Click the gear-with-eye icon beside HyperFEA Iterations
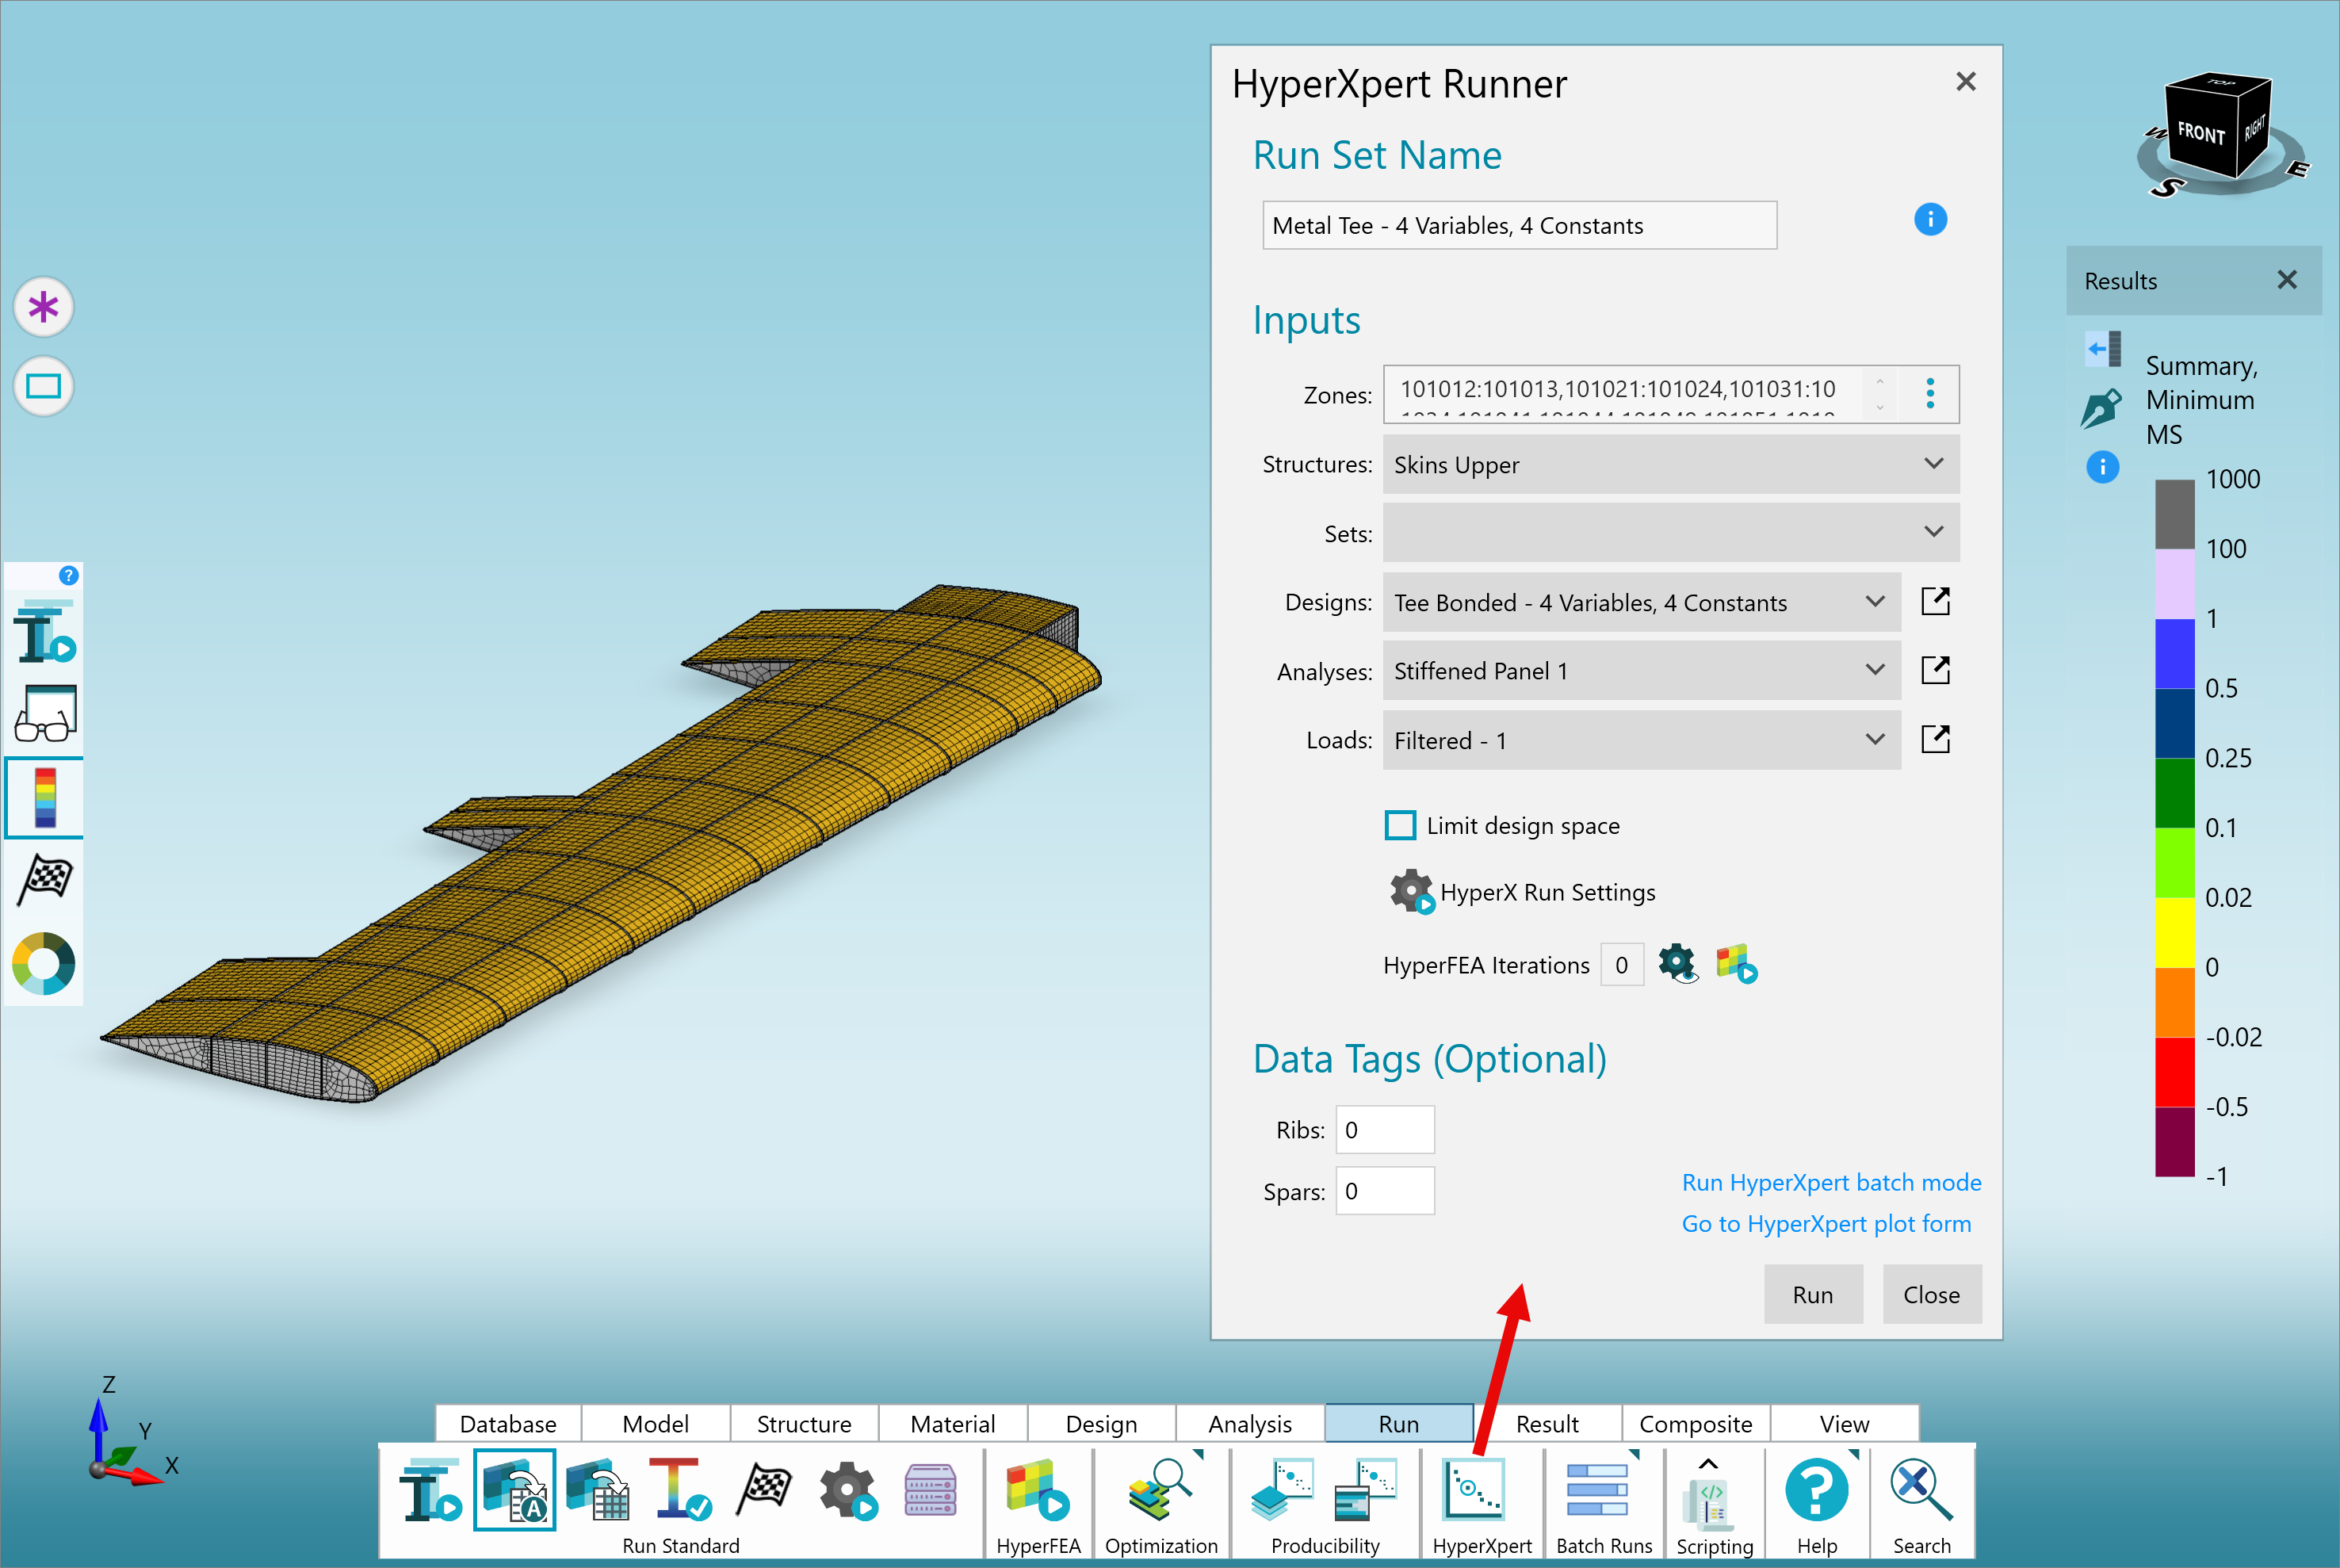The width and height of the screenshot is (2340, 1568). (1678, 964)
